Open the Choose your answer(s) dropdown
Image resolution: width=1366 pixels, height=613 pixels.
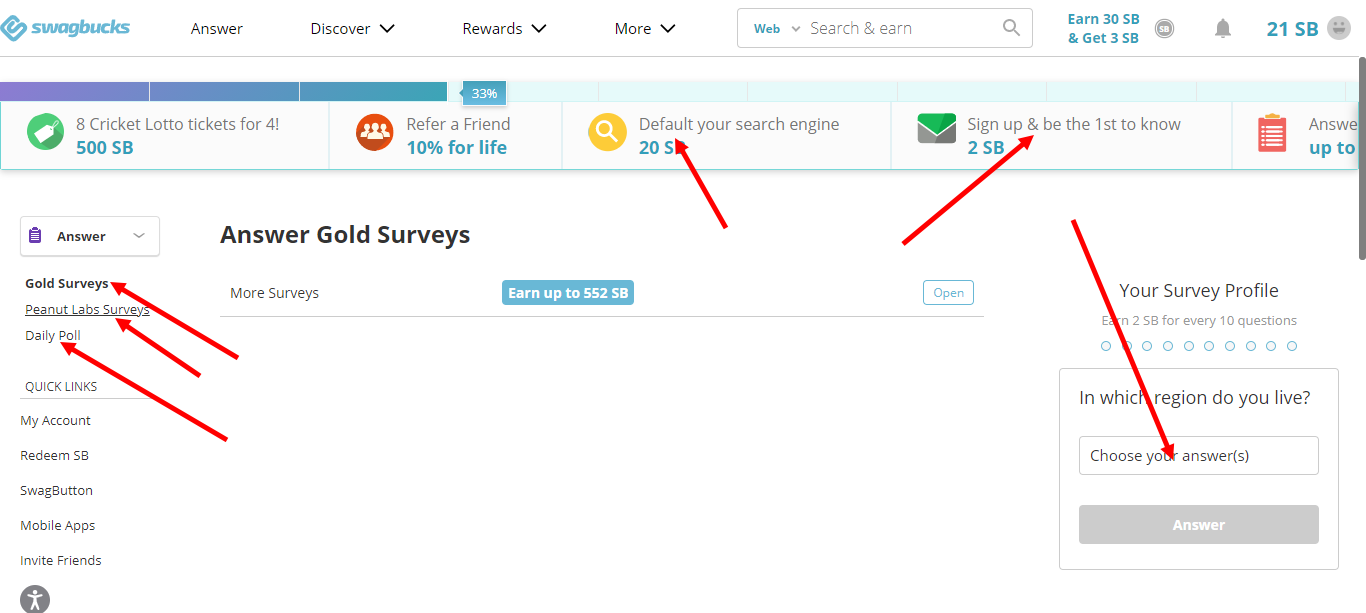pos(1199,455)
